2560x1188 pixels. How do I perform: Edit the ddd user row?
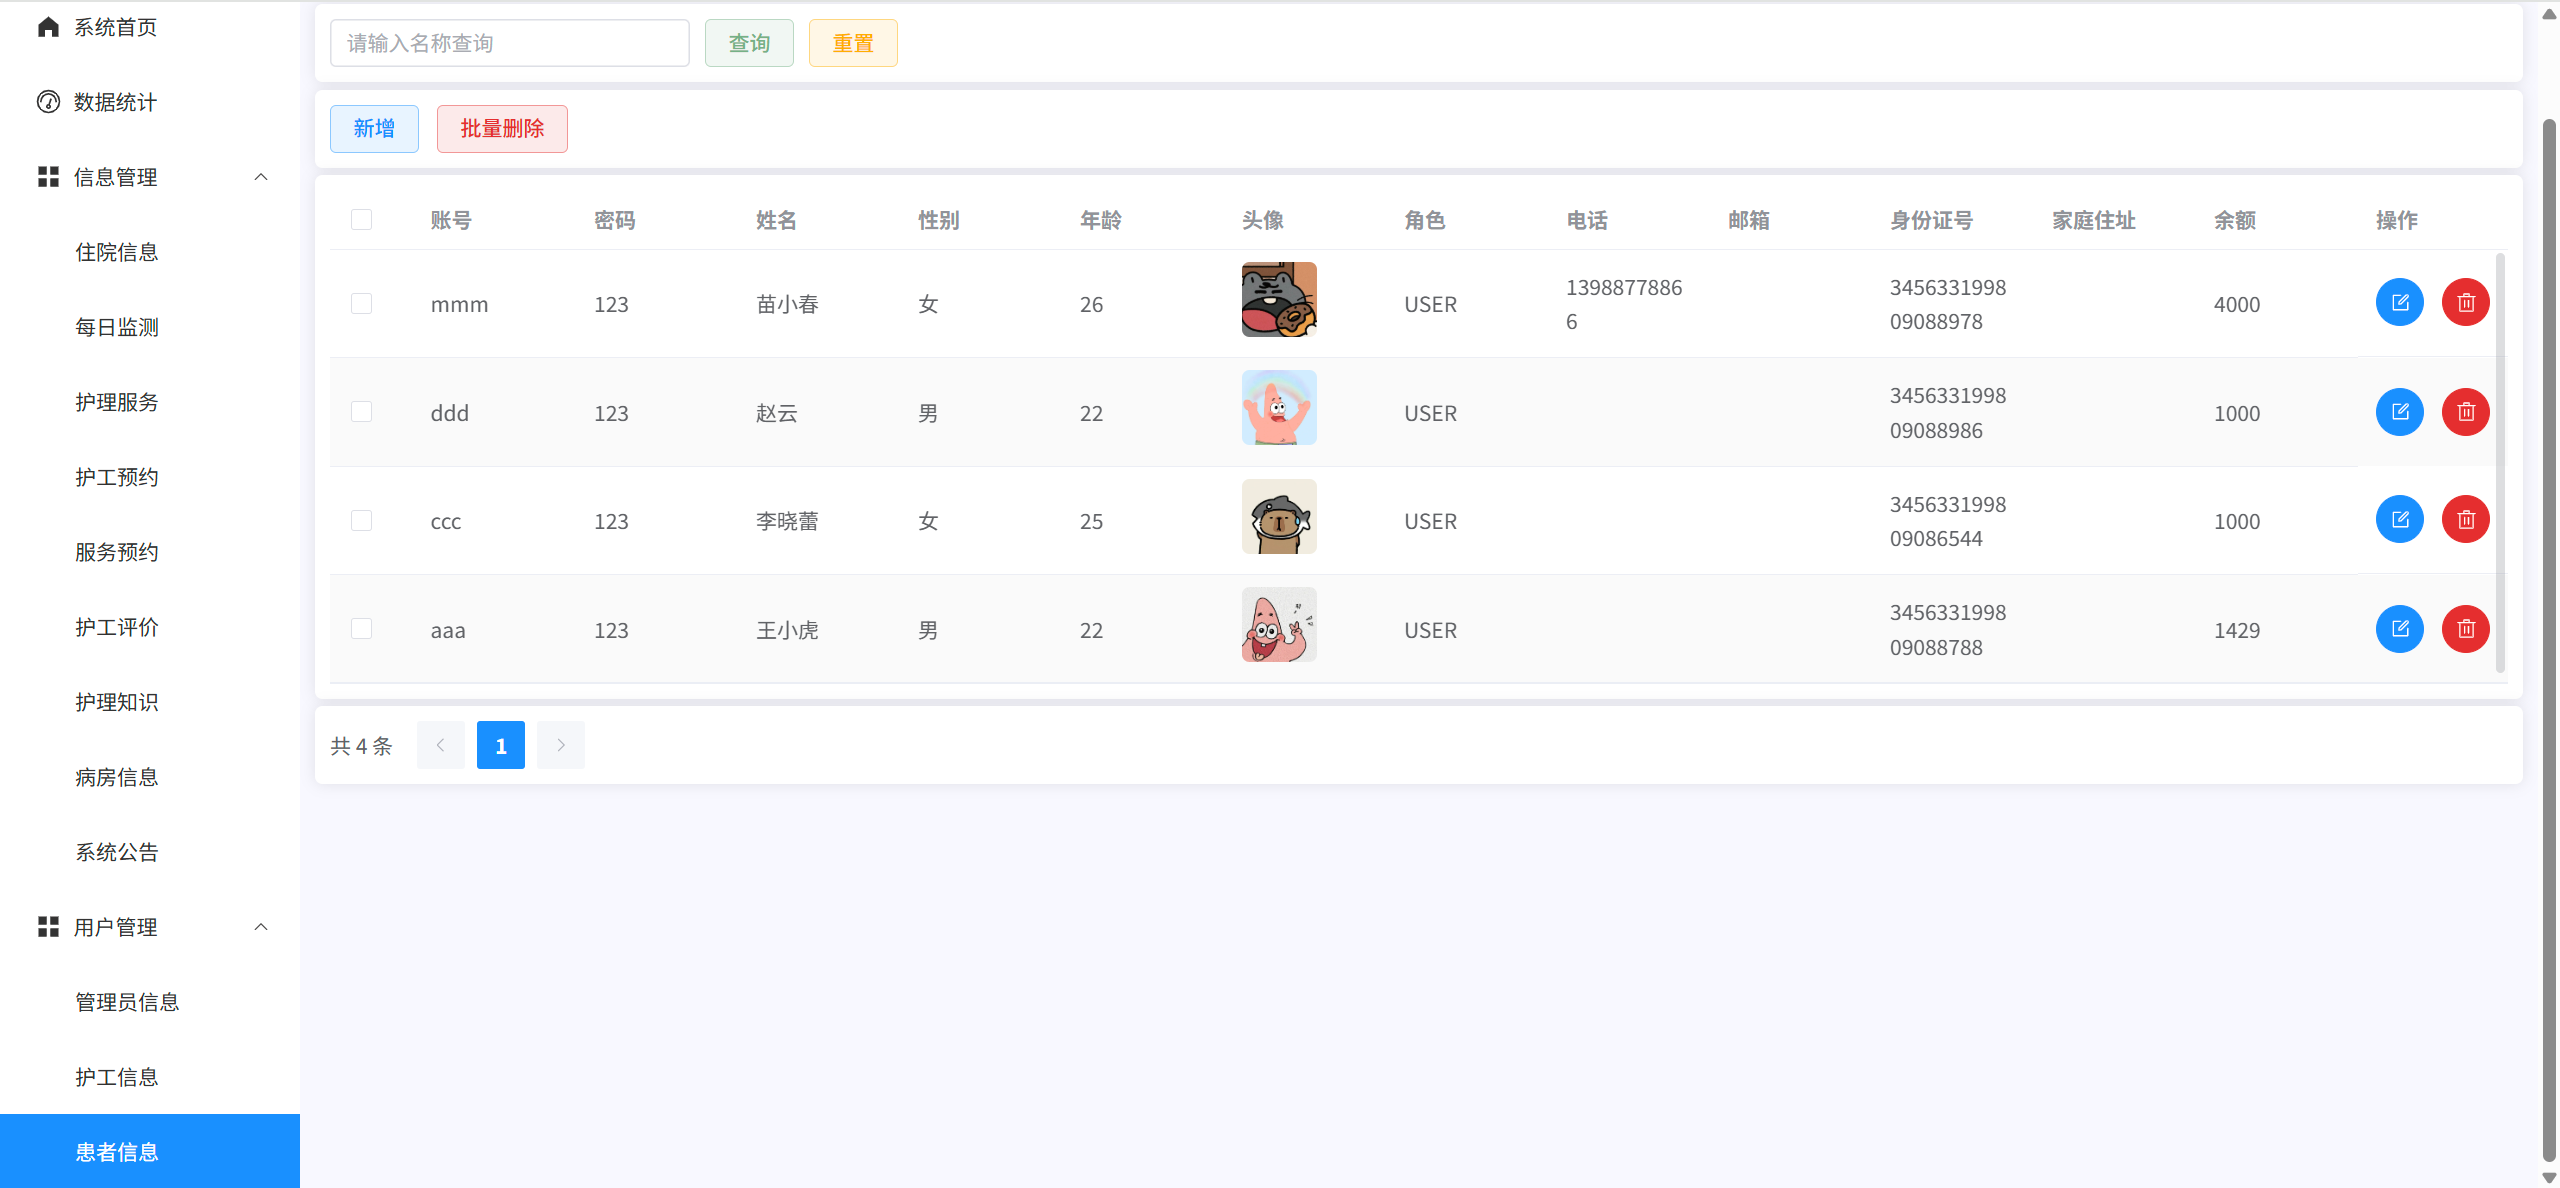pos(2399,411)
